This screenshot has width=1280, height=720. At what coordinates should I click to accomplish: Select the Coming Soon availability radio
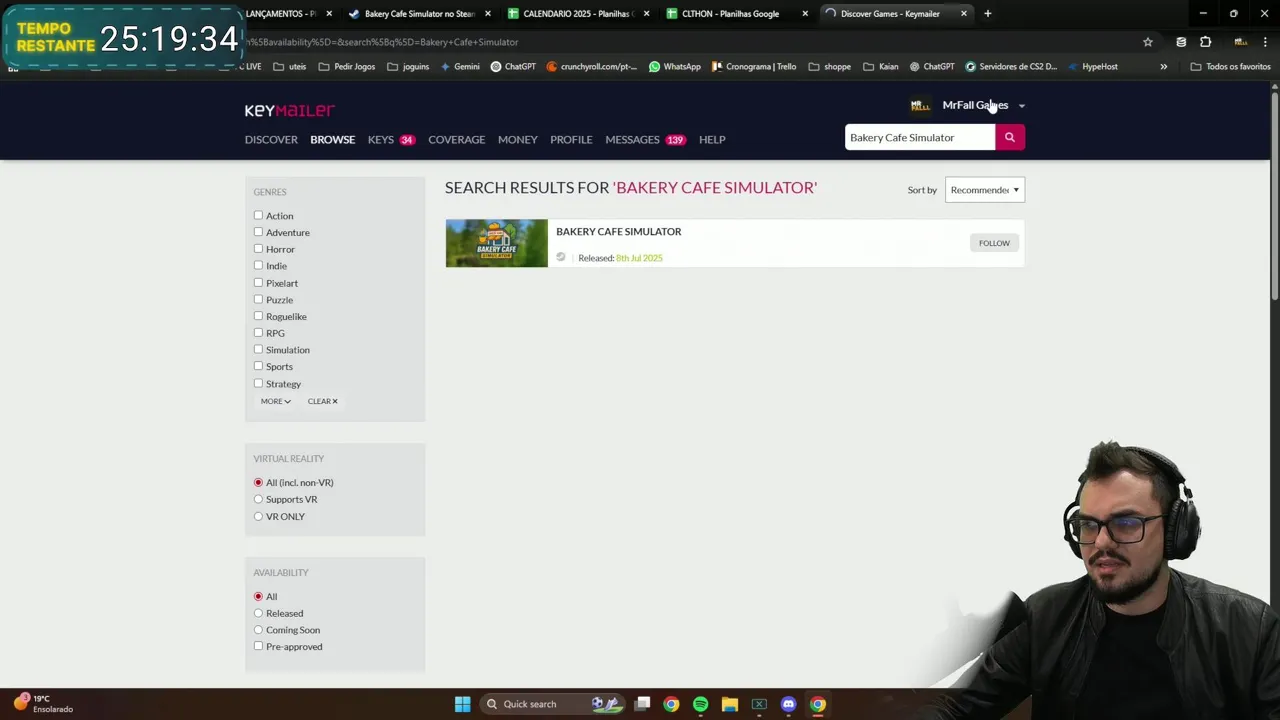coord(258,630)
